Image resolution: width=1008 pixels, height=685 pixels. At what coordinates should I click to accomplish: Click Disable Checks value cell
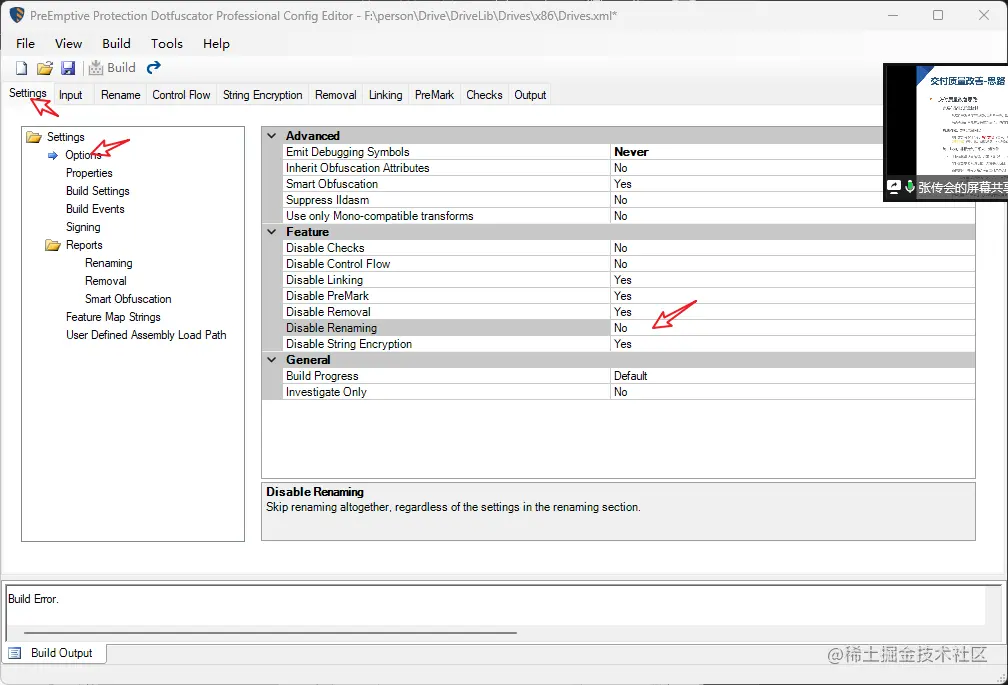[x=792, y=248]
